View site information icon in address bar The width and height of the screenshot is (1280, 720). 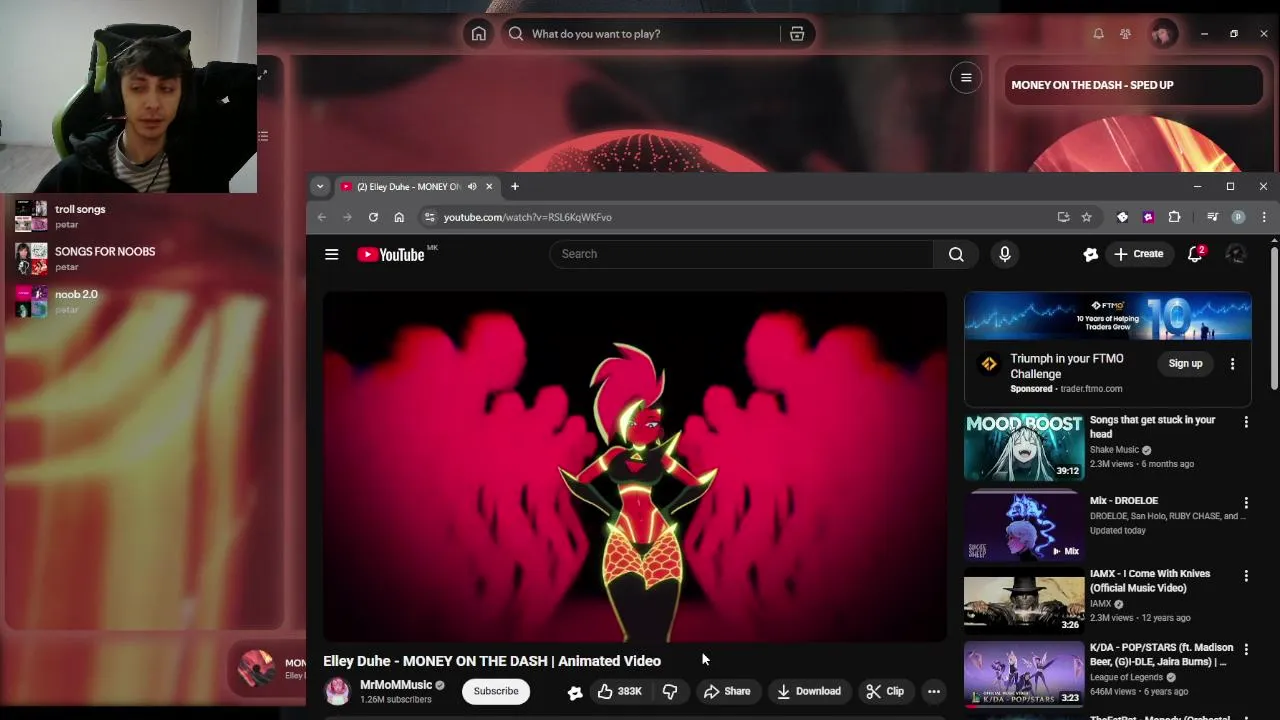429,217
